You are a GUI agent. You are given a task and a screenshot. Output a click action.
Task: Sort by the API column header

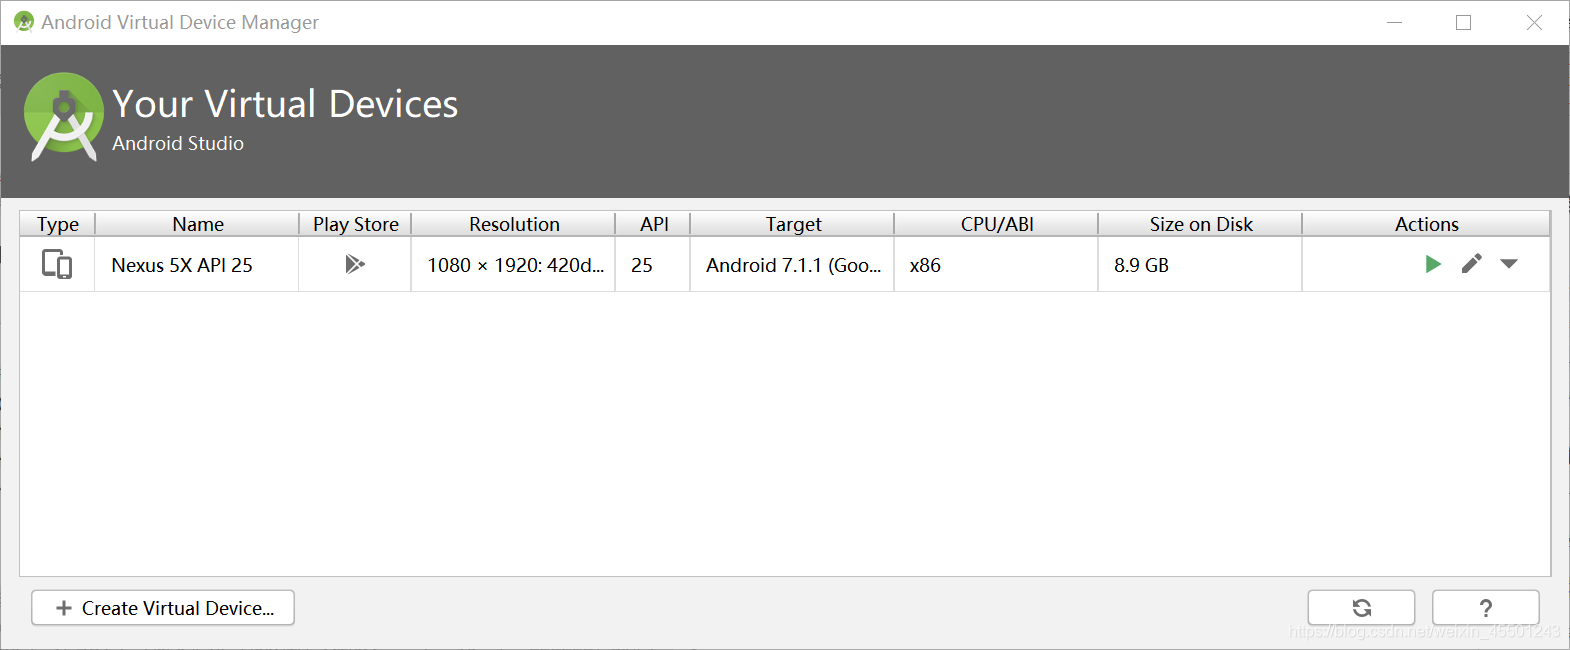pos(653,224)
